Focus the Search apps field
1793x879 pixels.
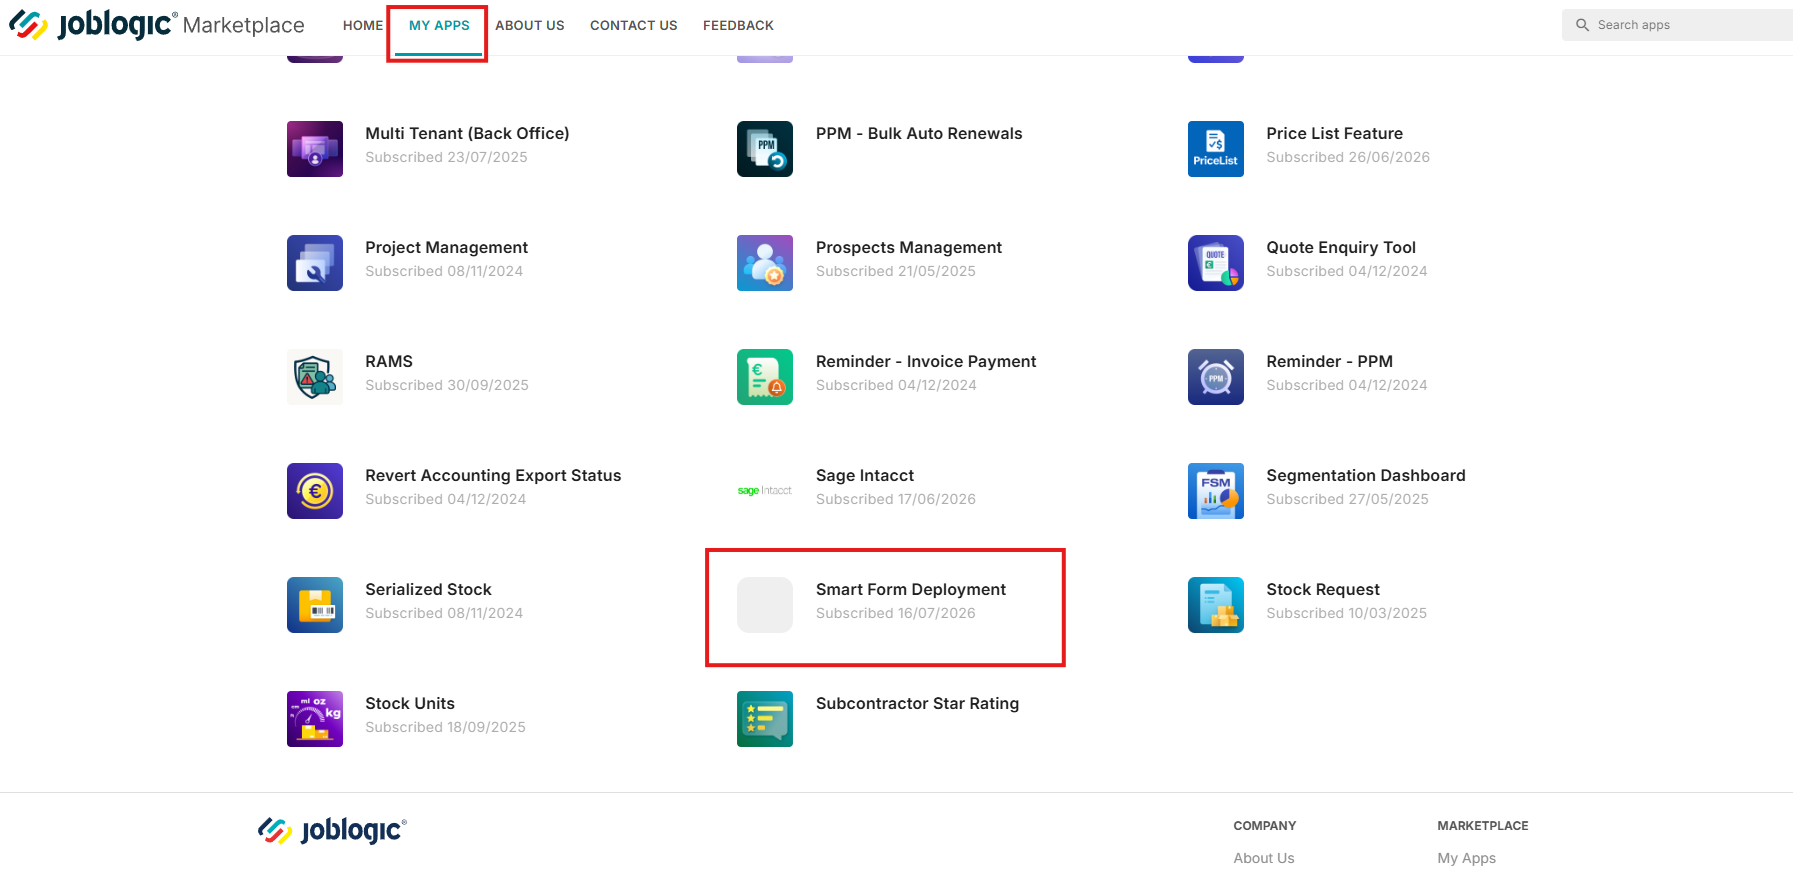(x=1678, y=25)
